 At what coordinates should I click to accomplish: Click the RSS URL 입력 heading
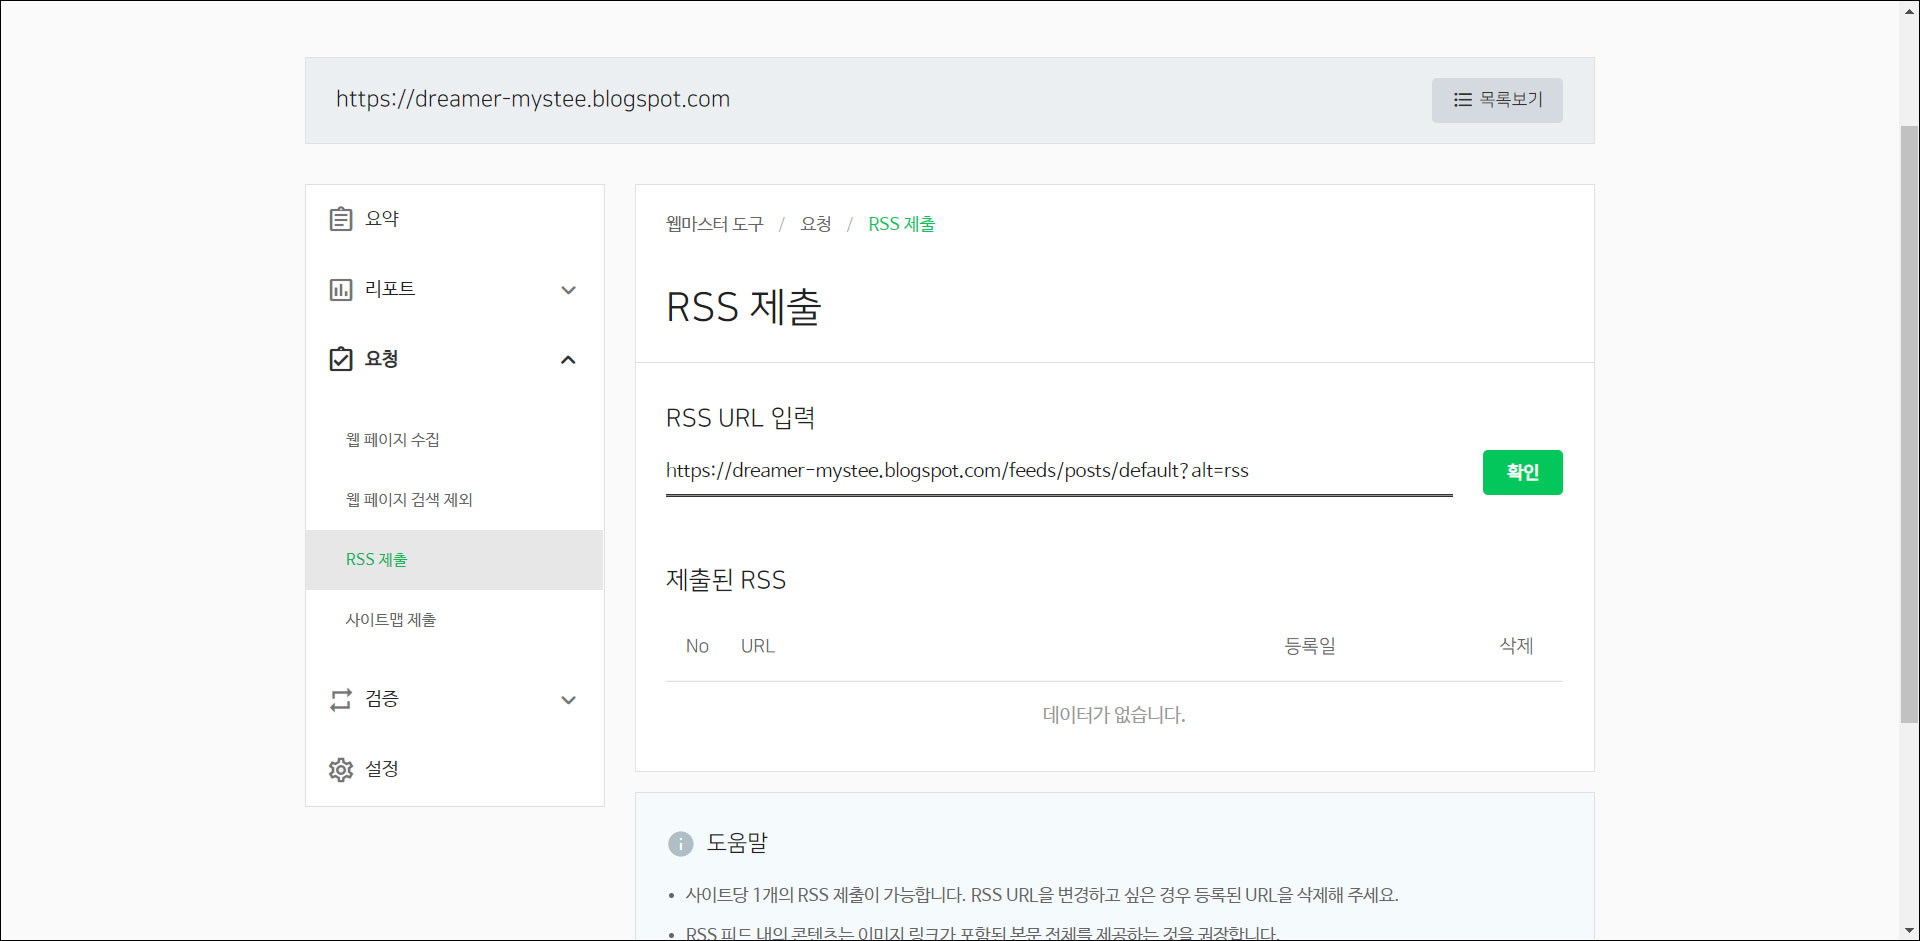(741, 418)
